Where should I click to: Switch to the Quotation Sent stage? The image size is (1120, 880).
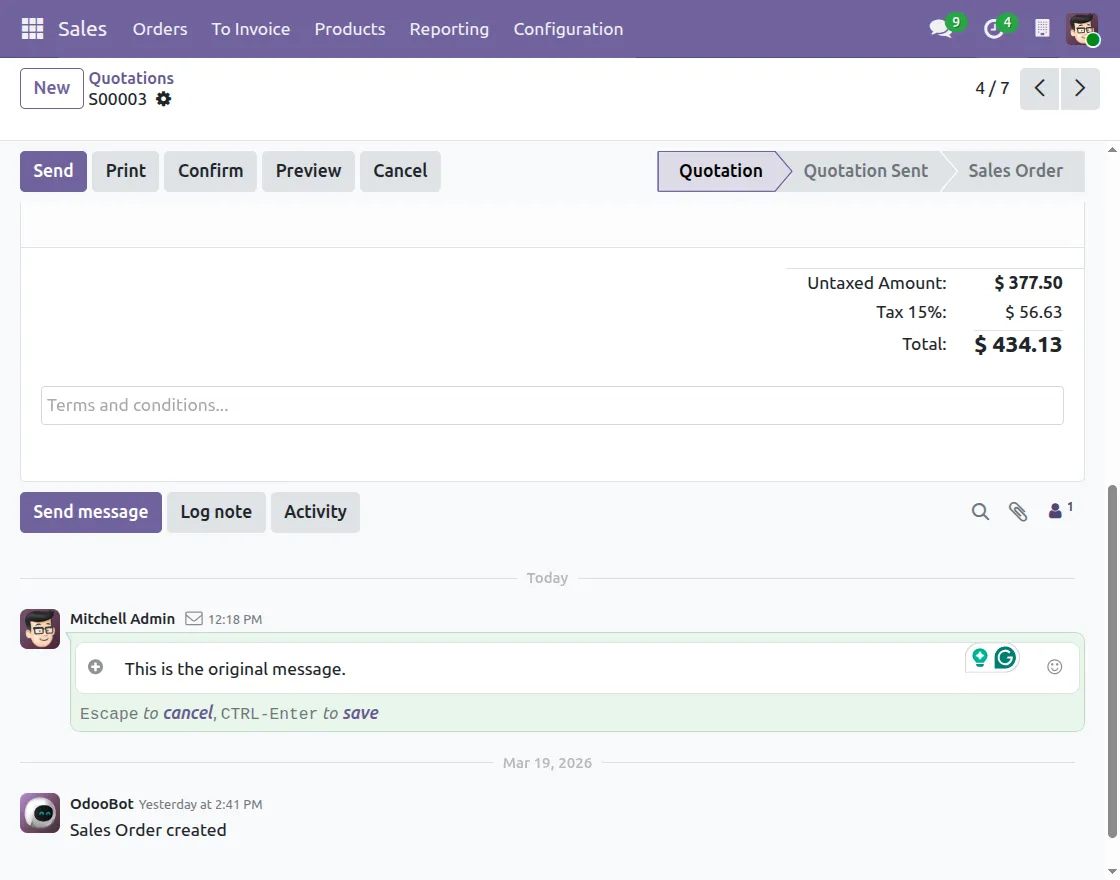[x=865, y=170]
